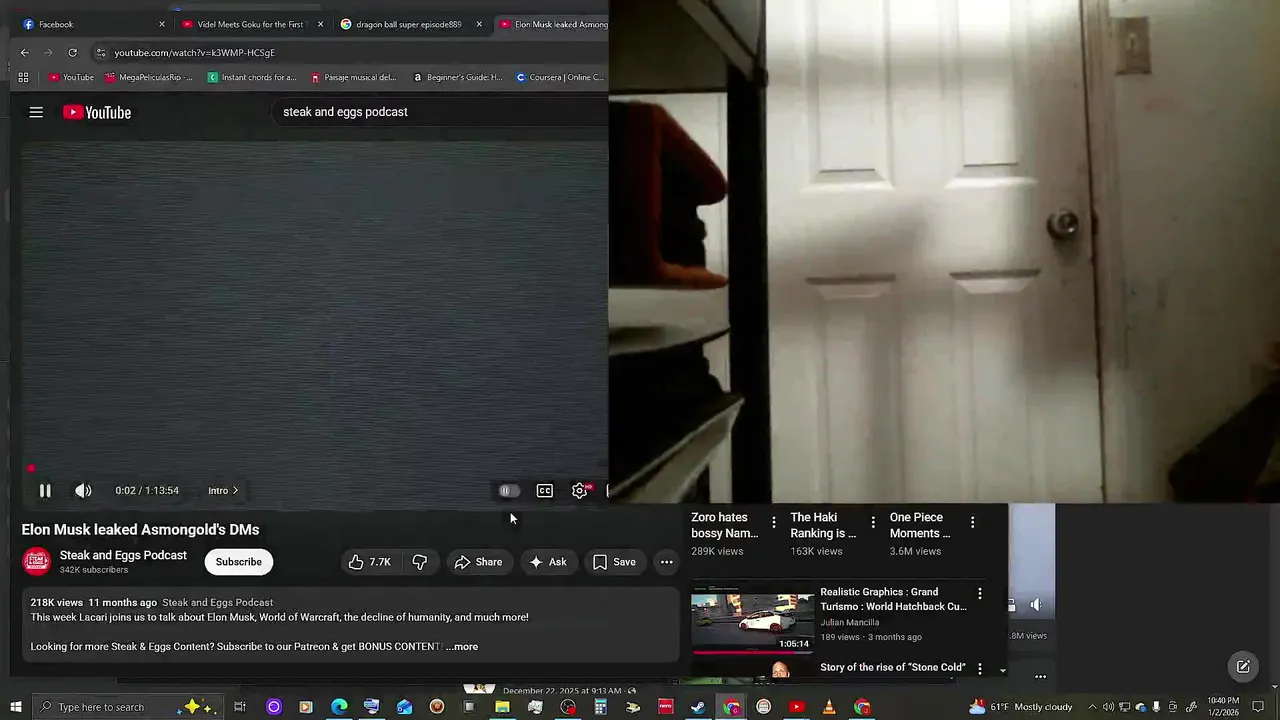
Task: Open options for Zoro hates bossy Nami video
Action: coord(773,522)
